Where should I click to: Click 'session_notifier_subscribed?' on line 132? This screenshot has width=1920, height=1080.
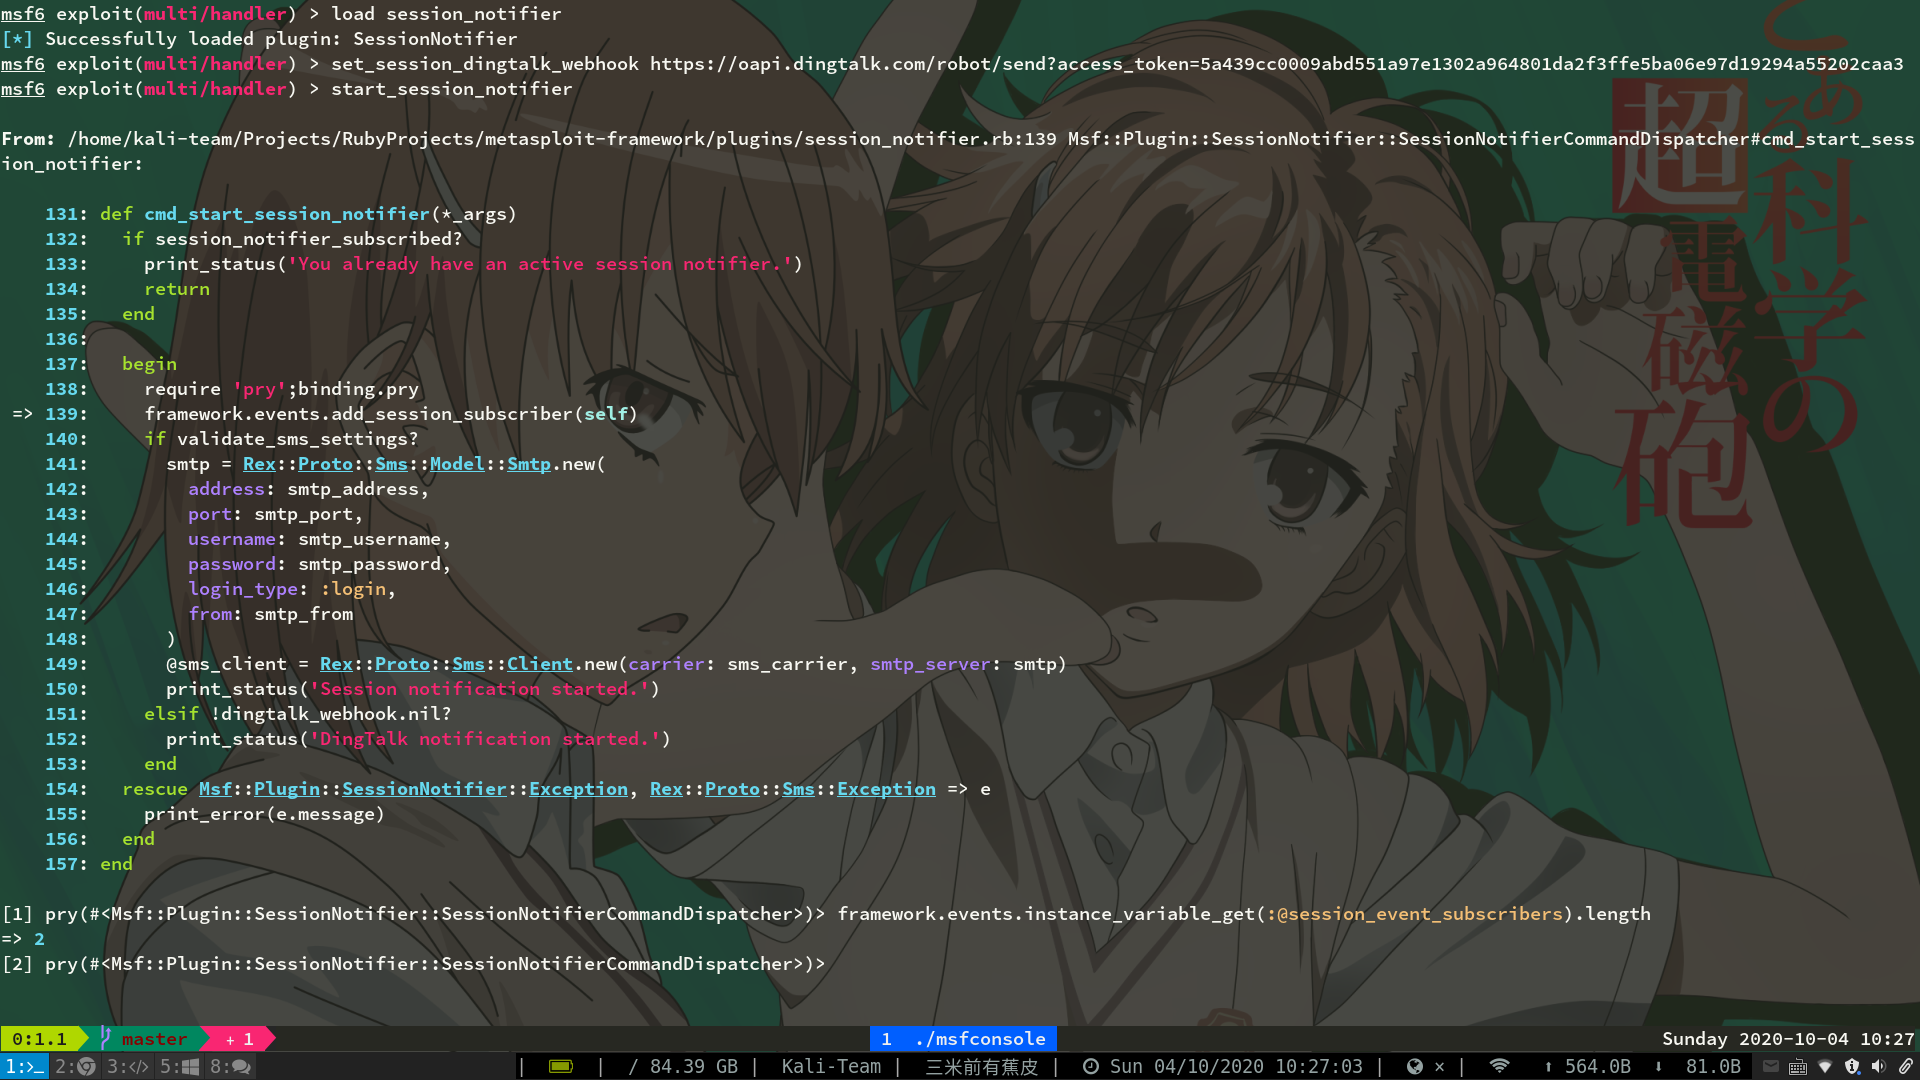point(309,239)
